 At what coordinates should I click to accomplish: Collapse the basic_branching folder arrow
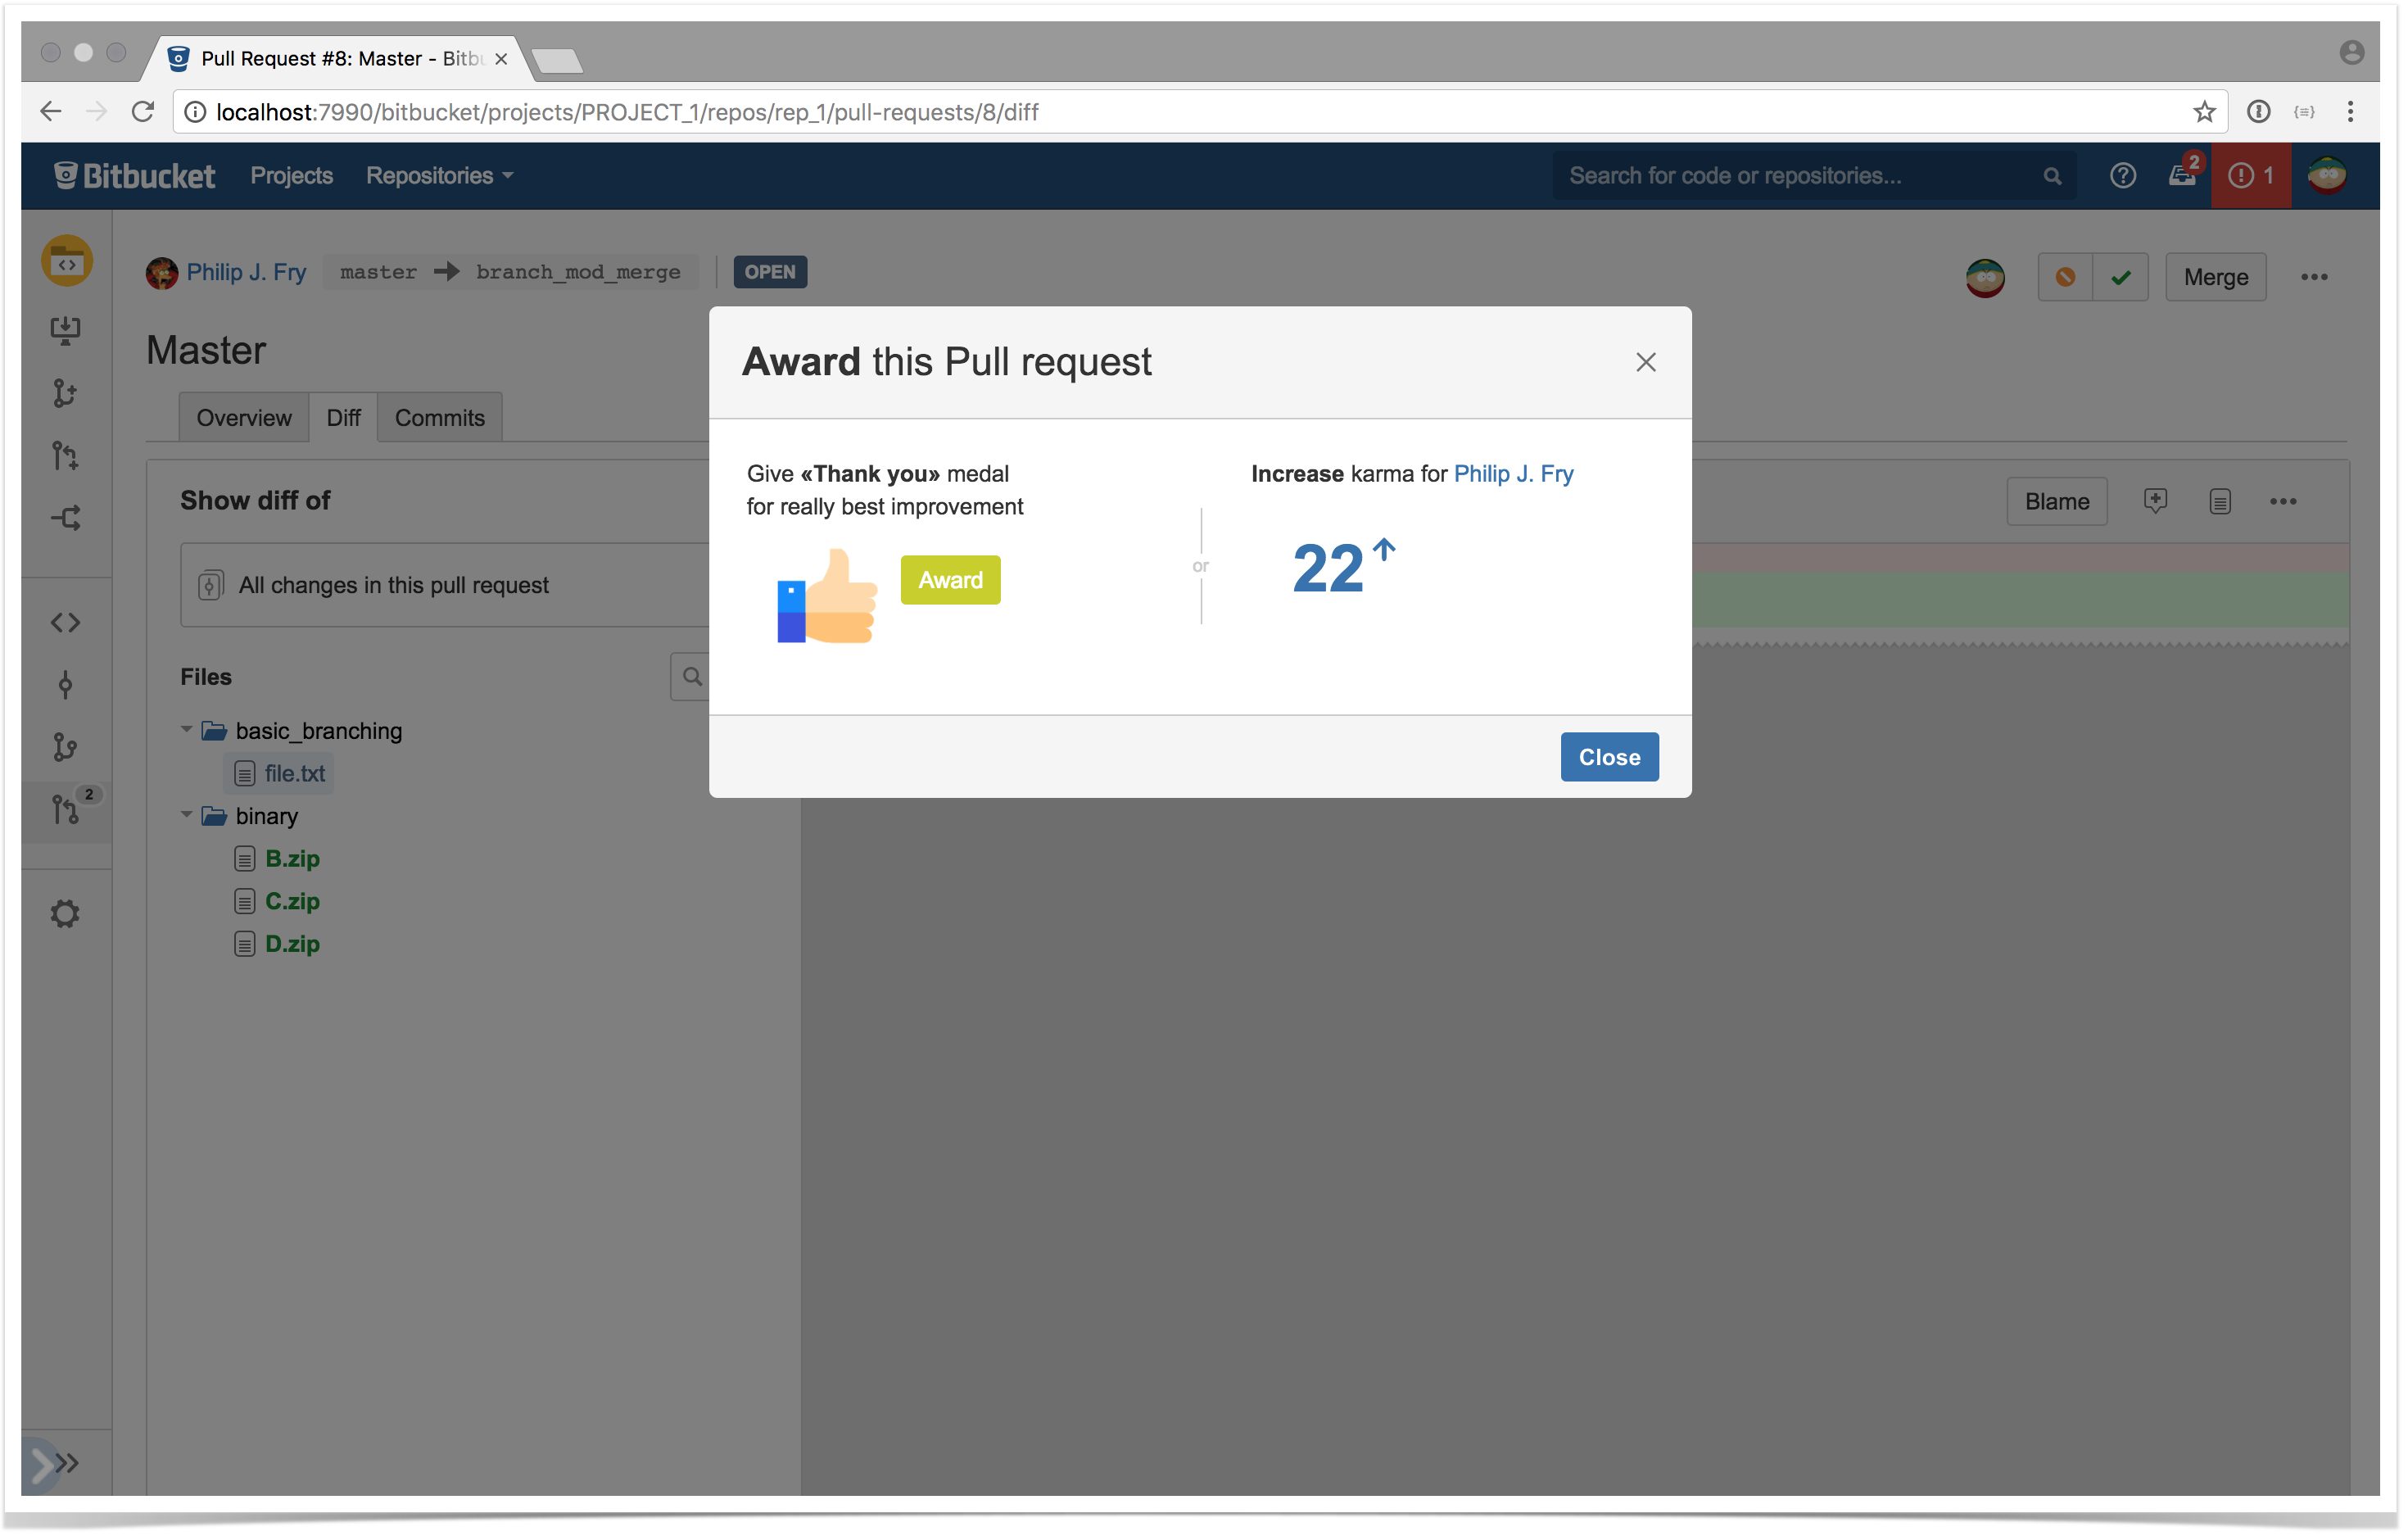point(186,730)
